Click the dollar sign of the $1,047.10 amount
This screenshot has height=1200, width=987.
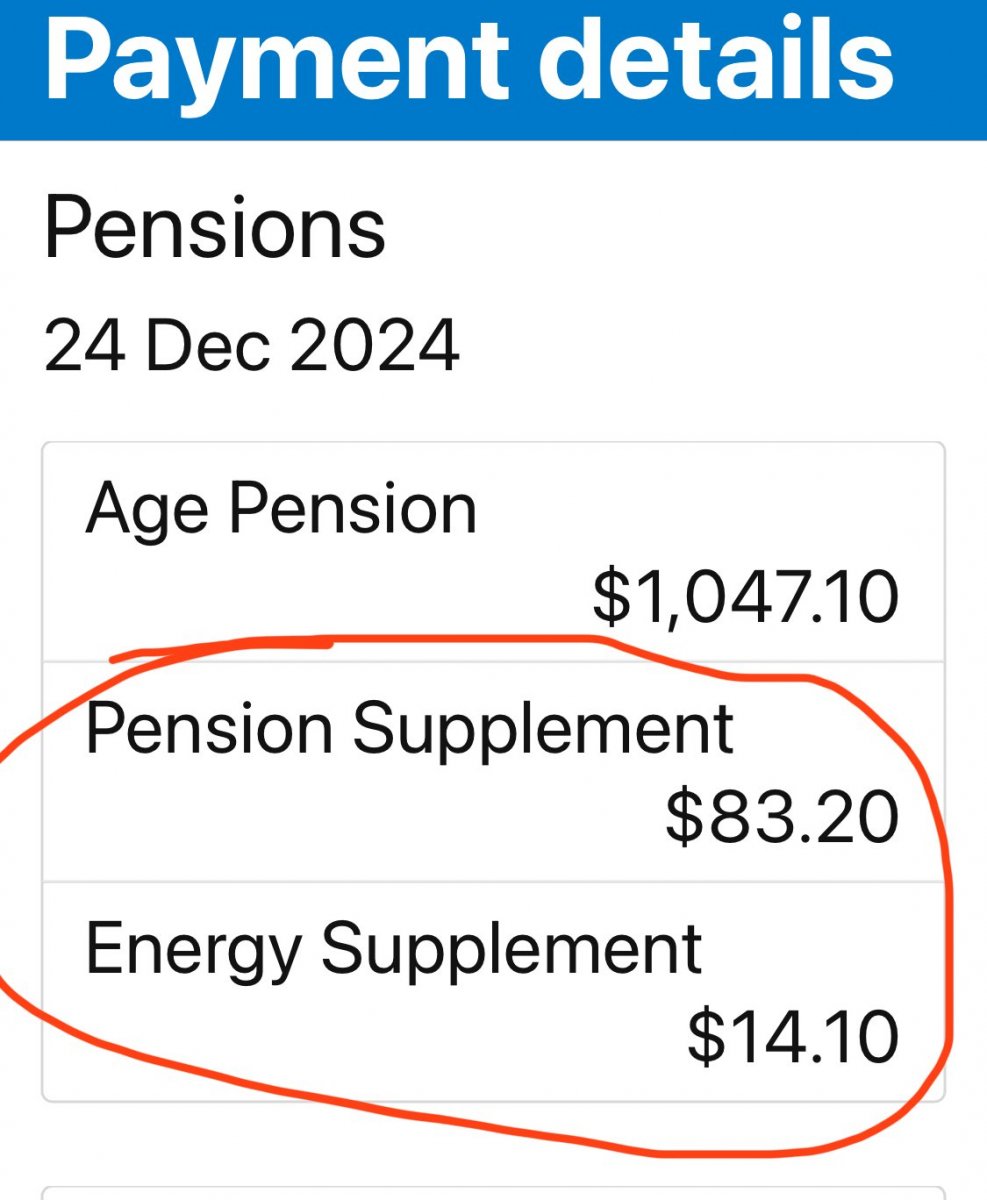[611, 597]
